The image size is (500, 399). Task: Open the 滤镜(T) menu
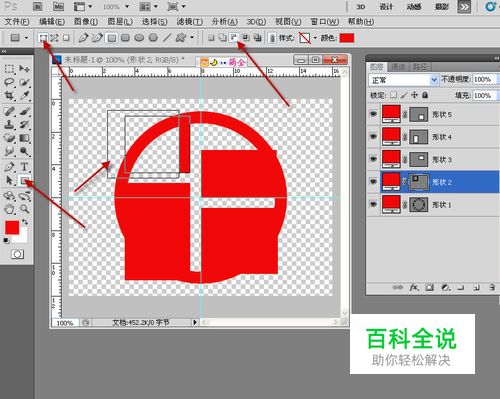(x=189, y=22)
